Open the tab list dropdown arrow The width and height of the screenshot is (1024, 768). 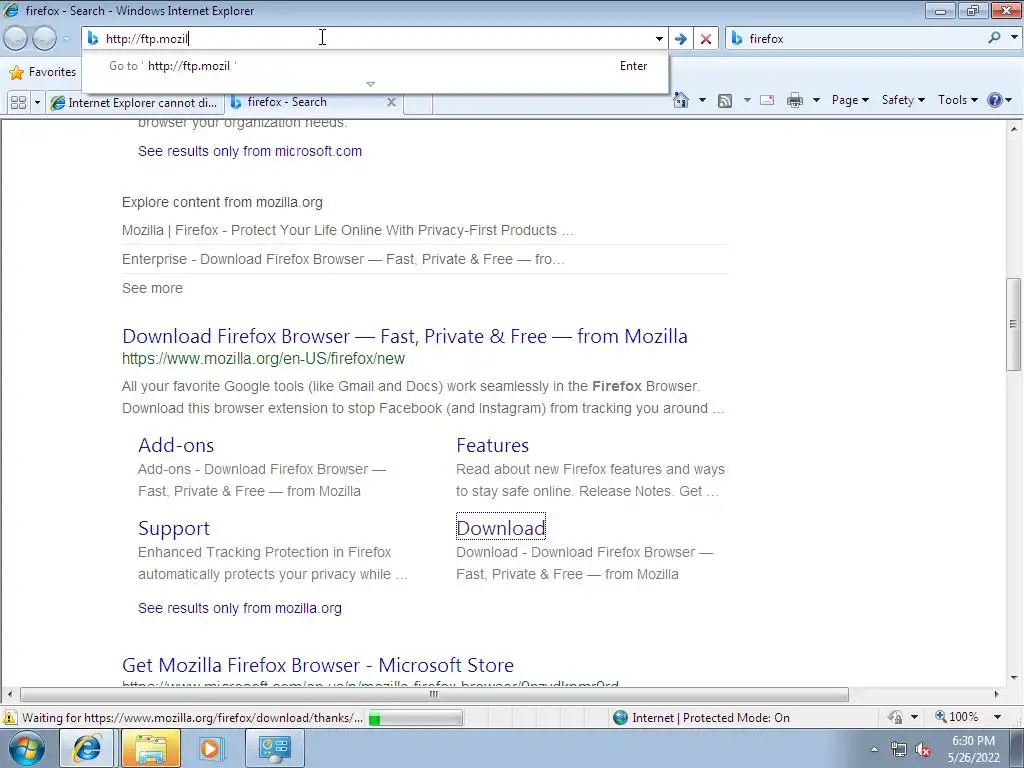(37, 103)
